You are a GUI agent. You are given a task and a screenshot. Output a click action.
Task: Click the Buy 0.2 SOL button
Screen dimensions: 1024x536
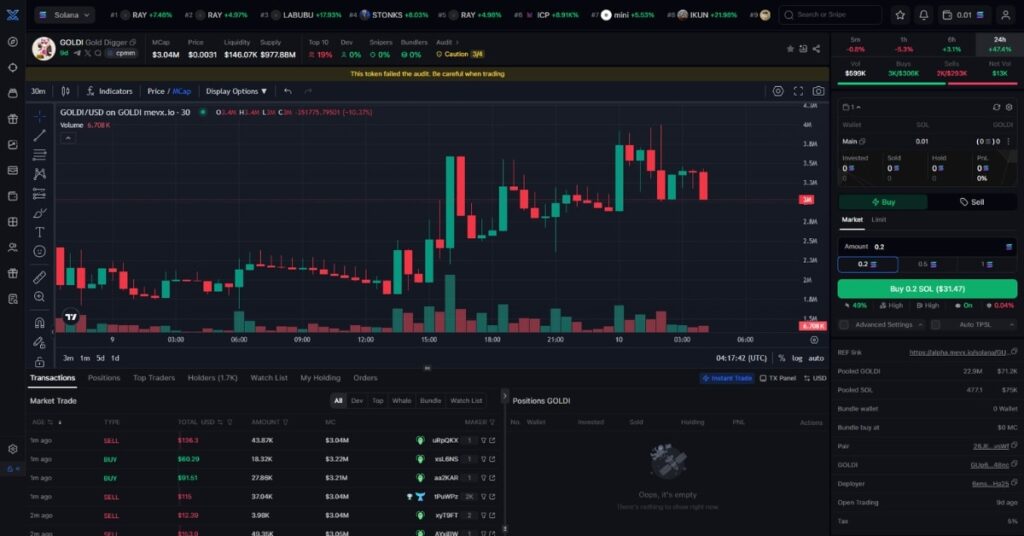pos(927,289)
